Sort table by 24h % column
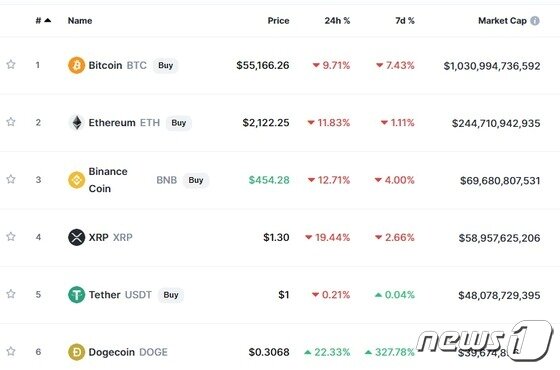Image resolution: width=560 pixels, height=370 pixels. tap(337, 21)
